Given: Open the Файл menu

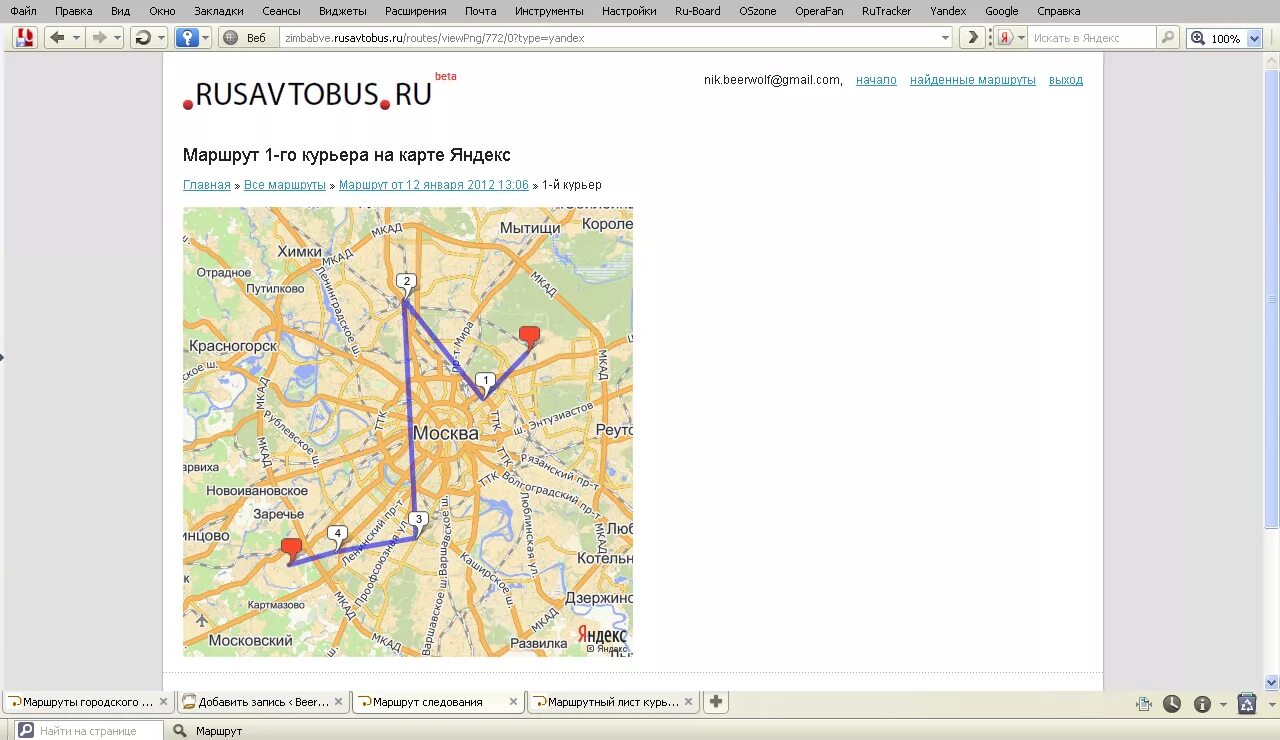Looking at the screenshot, I should click(x=23, y=11).
